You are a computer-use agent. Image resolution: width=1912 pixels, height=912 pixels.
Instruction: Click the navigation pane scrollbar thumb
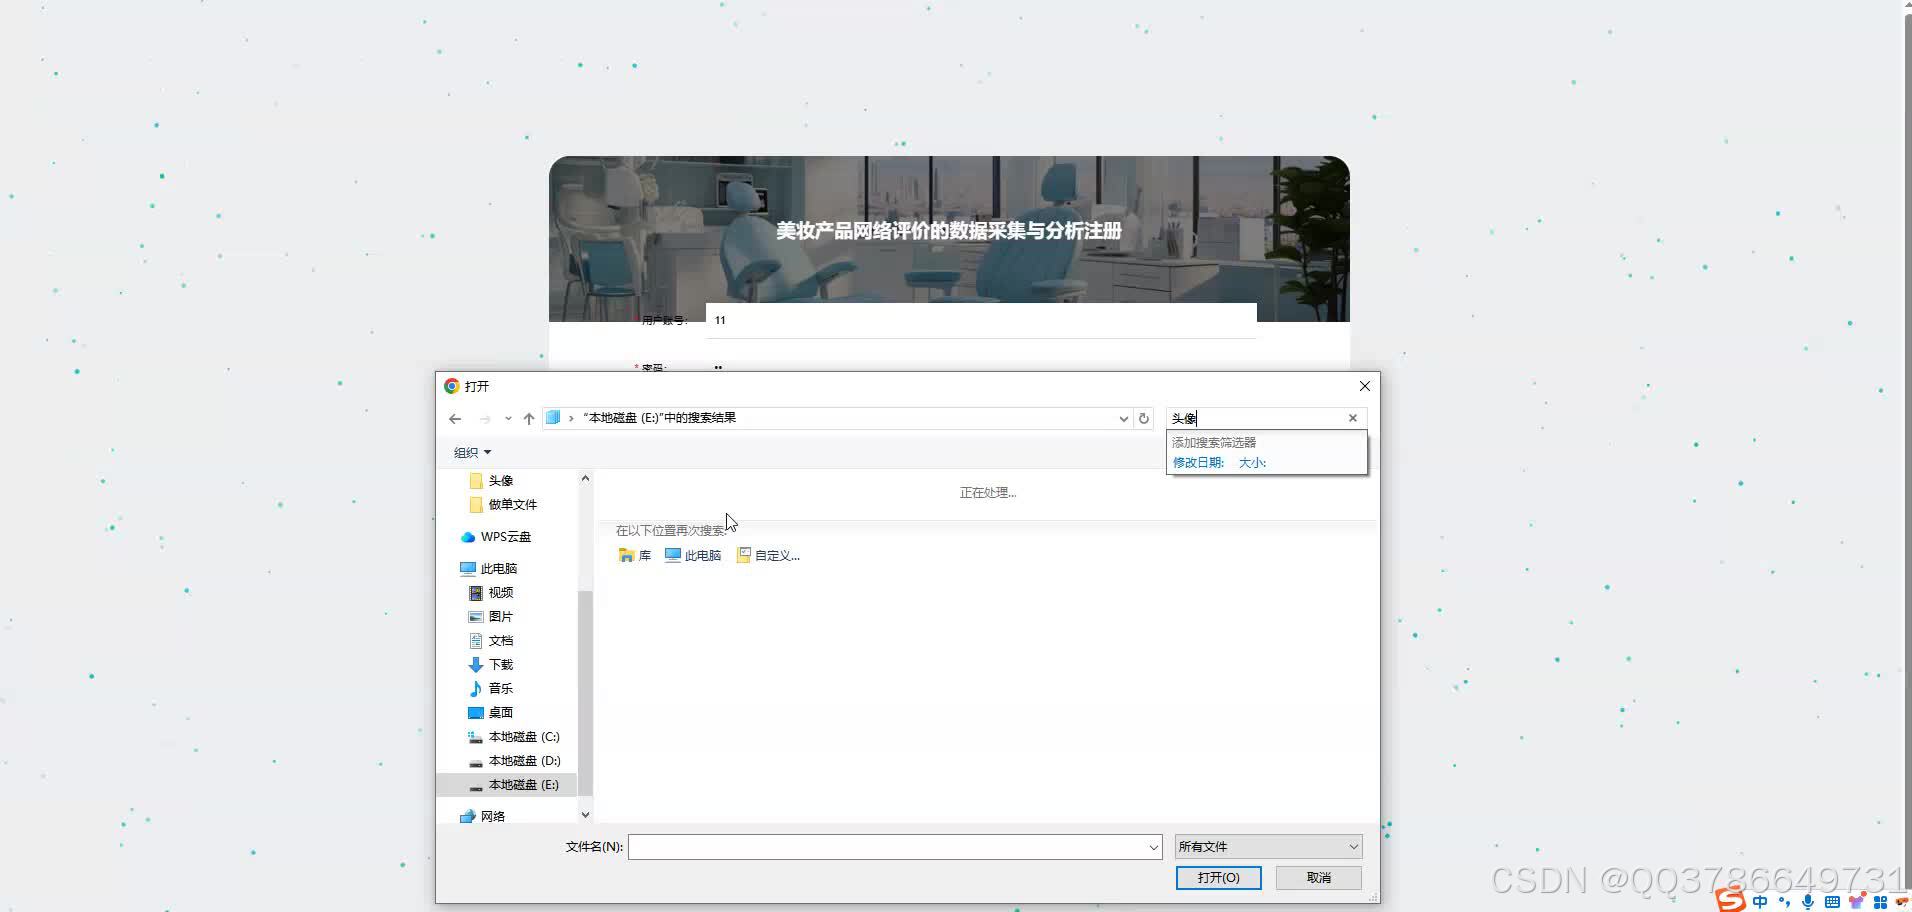point(585,692)
